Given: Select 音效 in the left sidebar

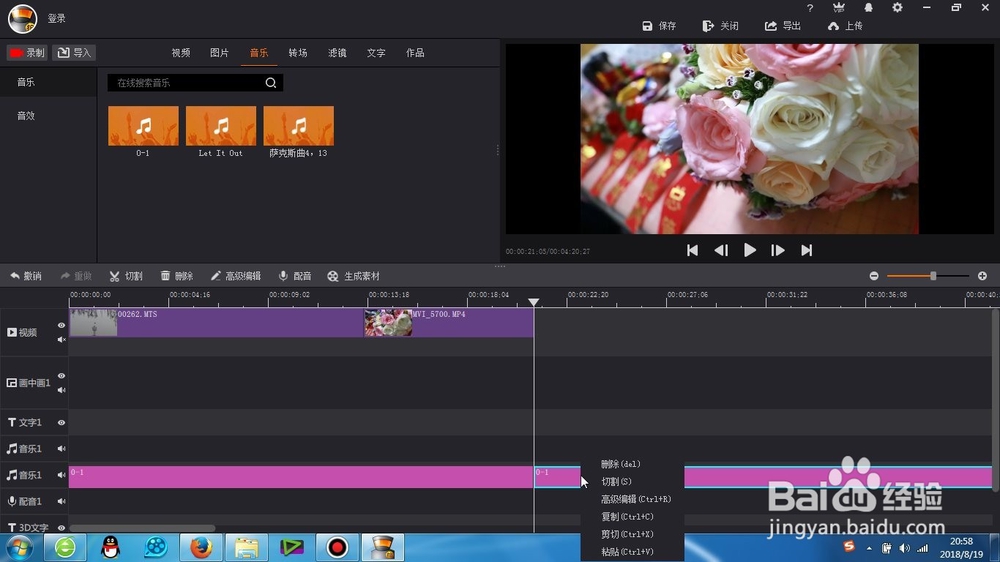Looking at the screenshot, I should click(26, 115).
